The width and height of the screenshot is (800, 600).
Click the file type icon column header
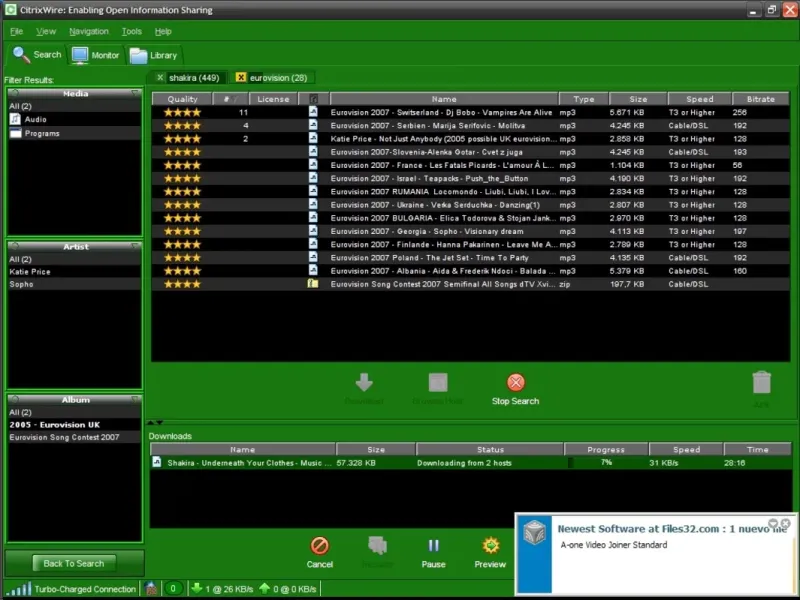point(314,99)
